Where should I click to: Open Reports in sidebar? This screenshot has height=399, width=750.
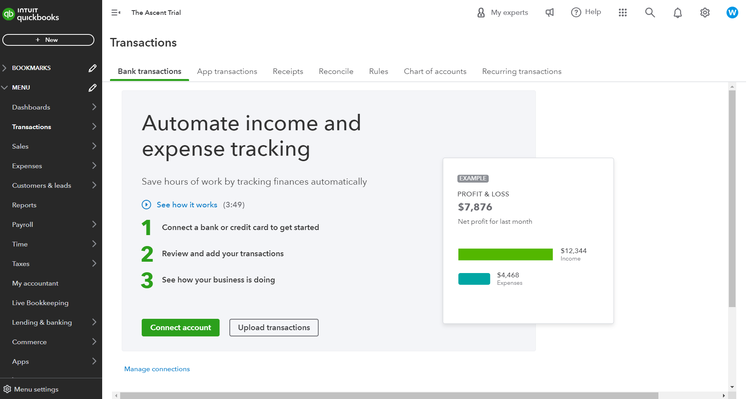(24, 205)
